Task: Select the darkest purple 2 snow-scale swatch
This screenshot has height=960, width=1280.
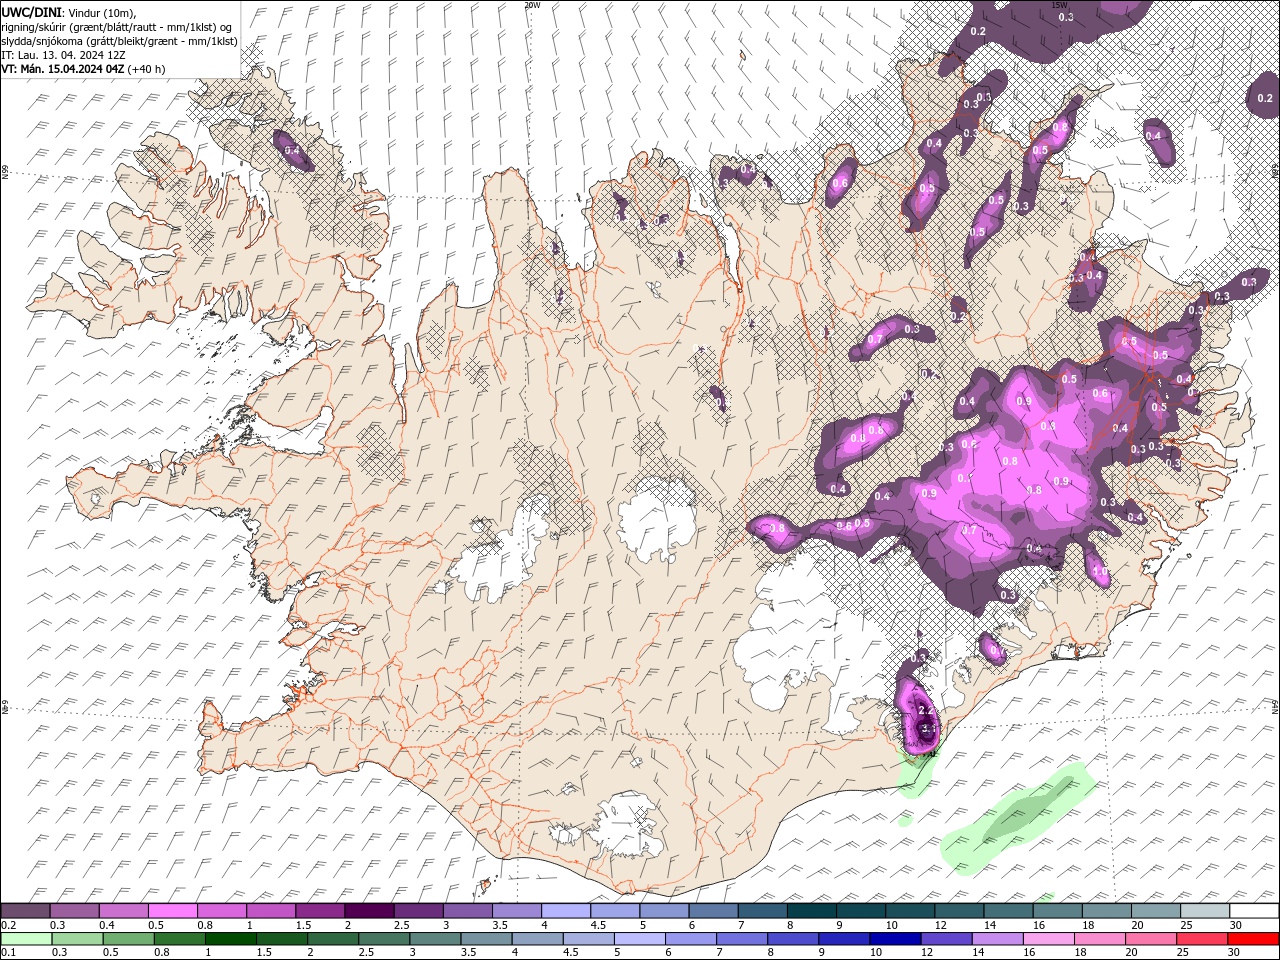Action: coord(368,911)
